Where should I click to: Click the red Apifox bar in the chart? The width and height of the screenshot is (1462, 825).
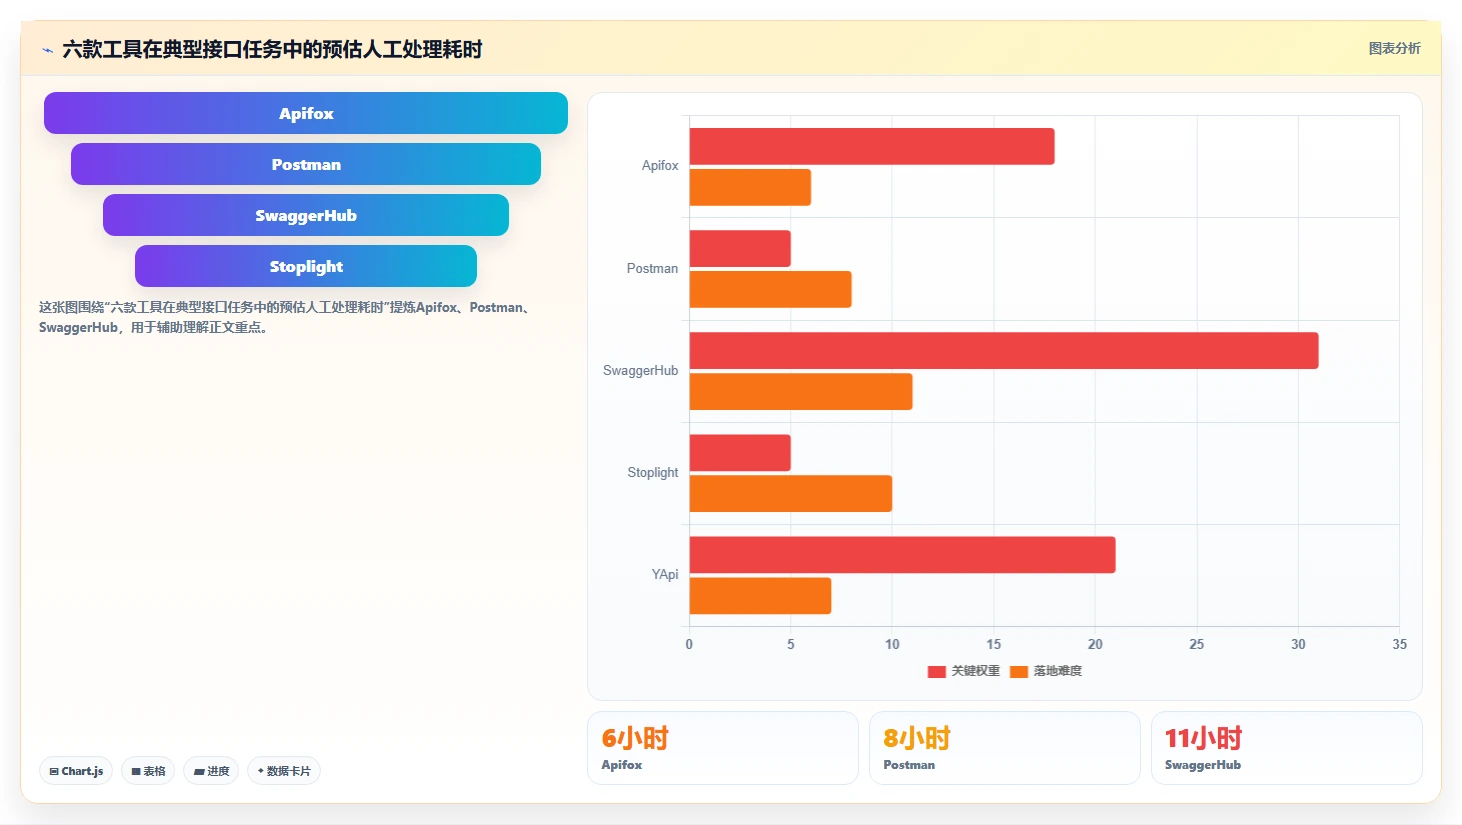(x=872, y=146)
